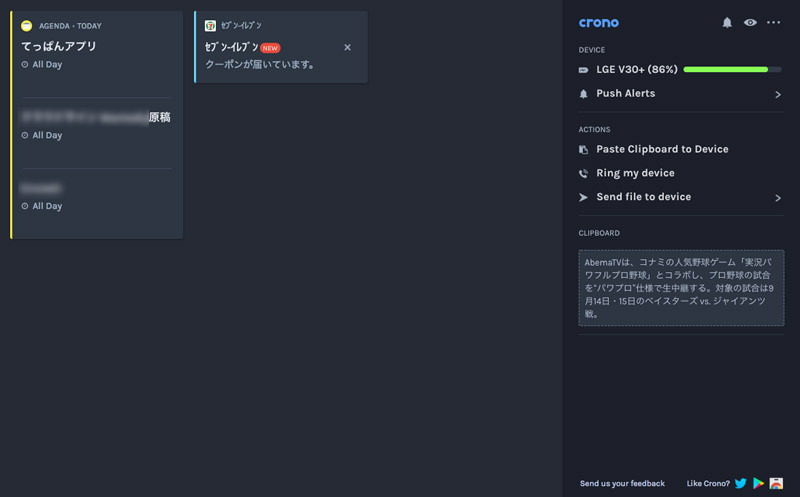This screenshot has width=800, height=497.
Task: Click the Push Alerts bell icon
Action: pyautogui.click(x=584, y=94)
